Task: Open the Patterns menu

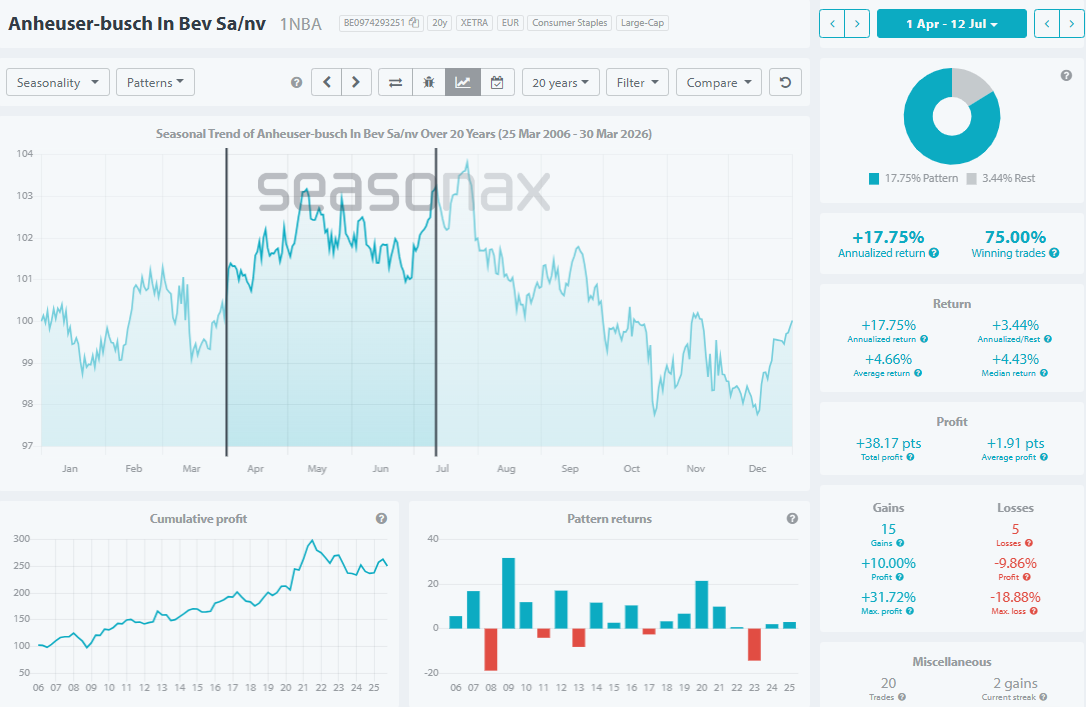Action: click(155, 82)
